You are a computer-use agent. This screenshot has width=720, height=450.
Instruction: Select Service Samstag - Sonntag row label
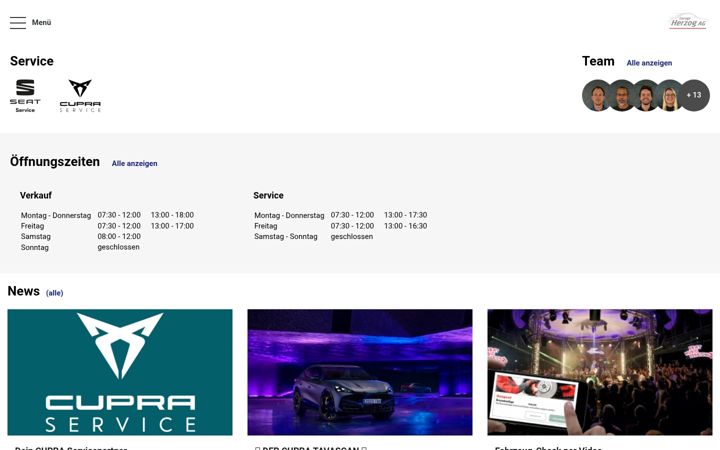(x=286, y=236)
